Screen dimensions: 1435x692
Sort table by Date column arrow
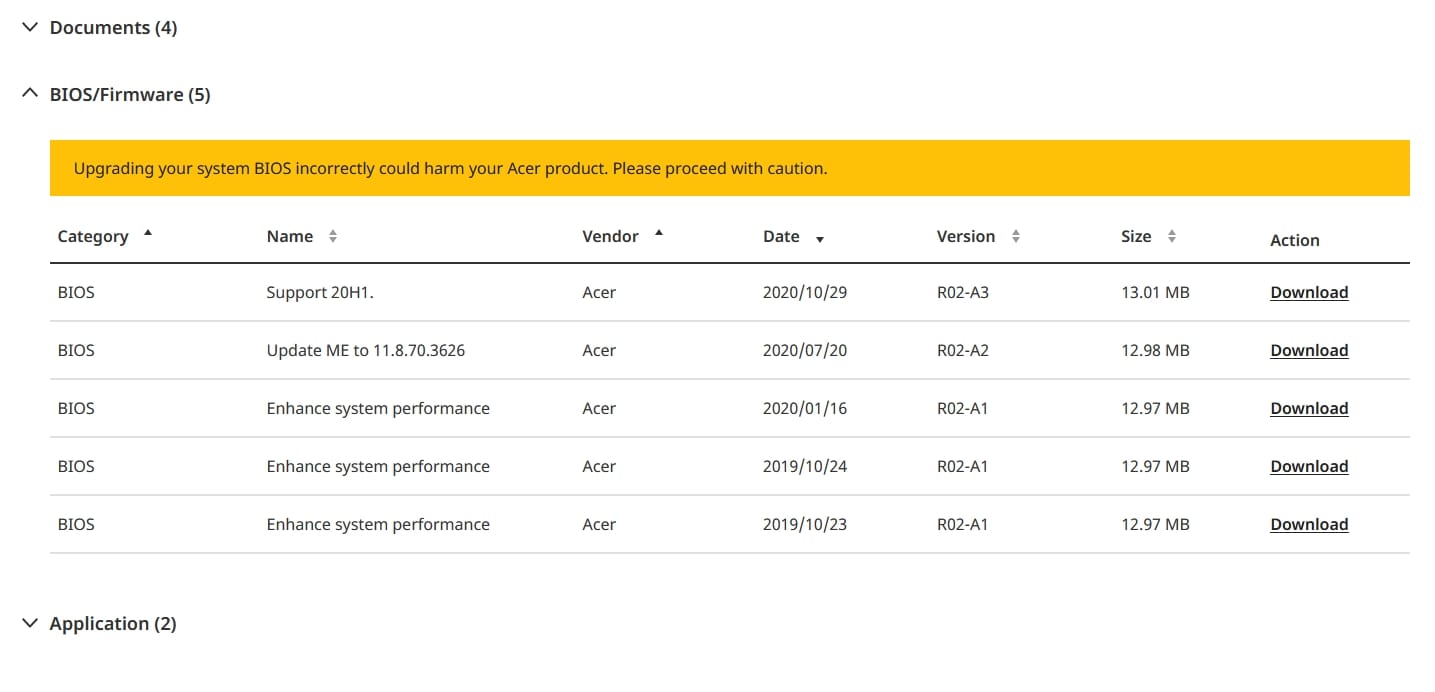819,240
